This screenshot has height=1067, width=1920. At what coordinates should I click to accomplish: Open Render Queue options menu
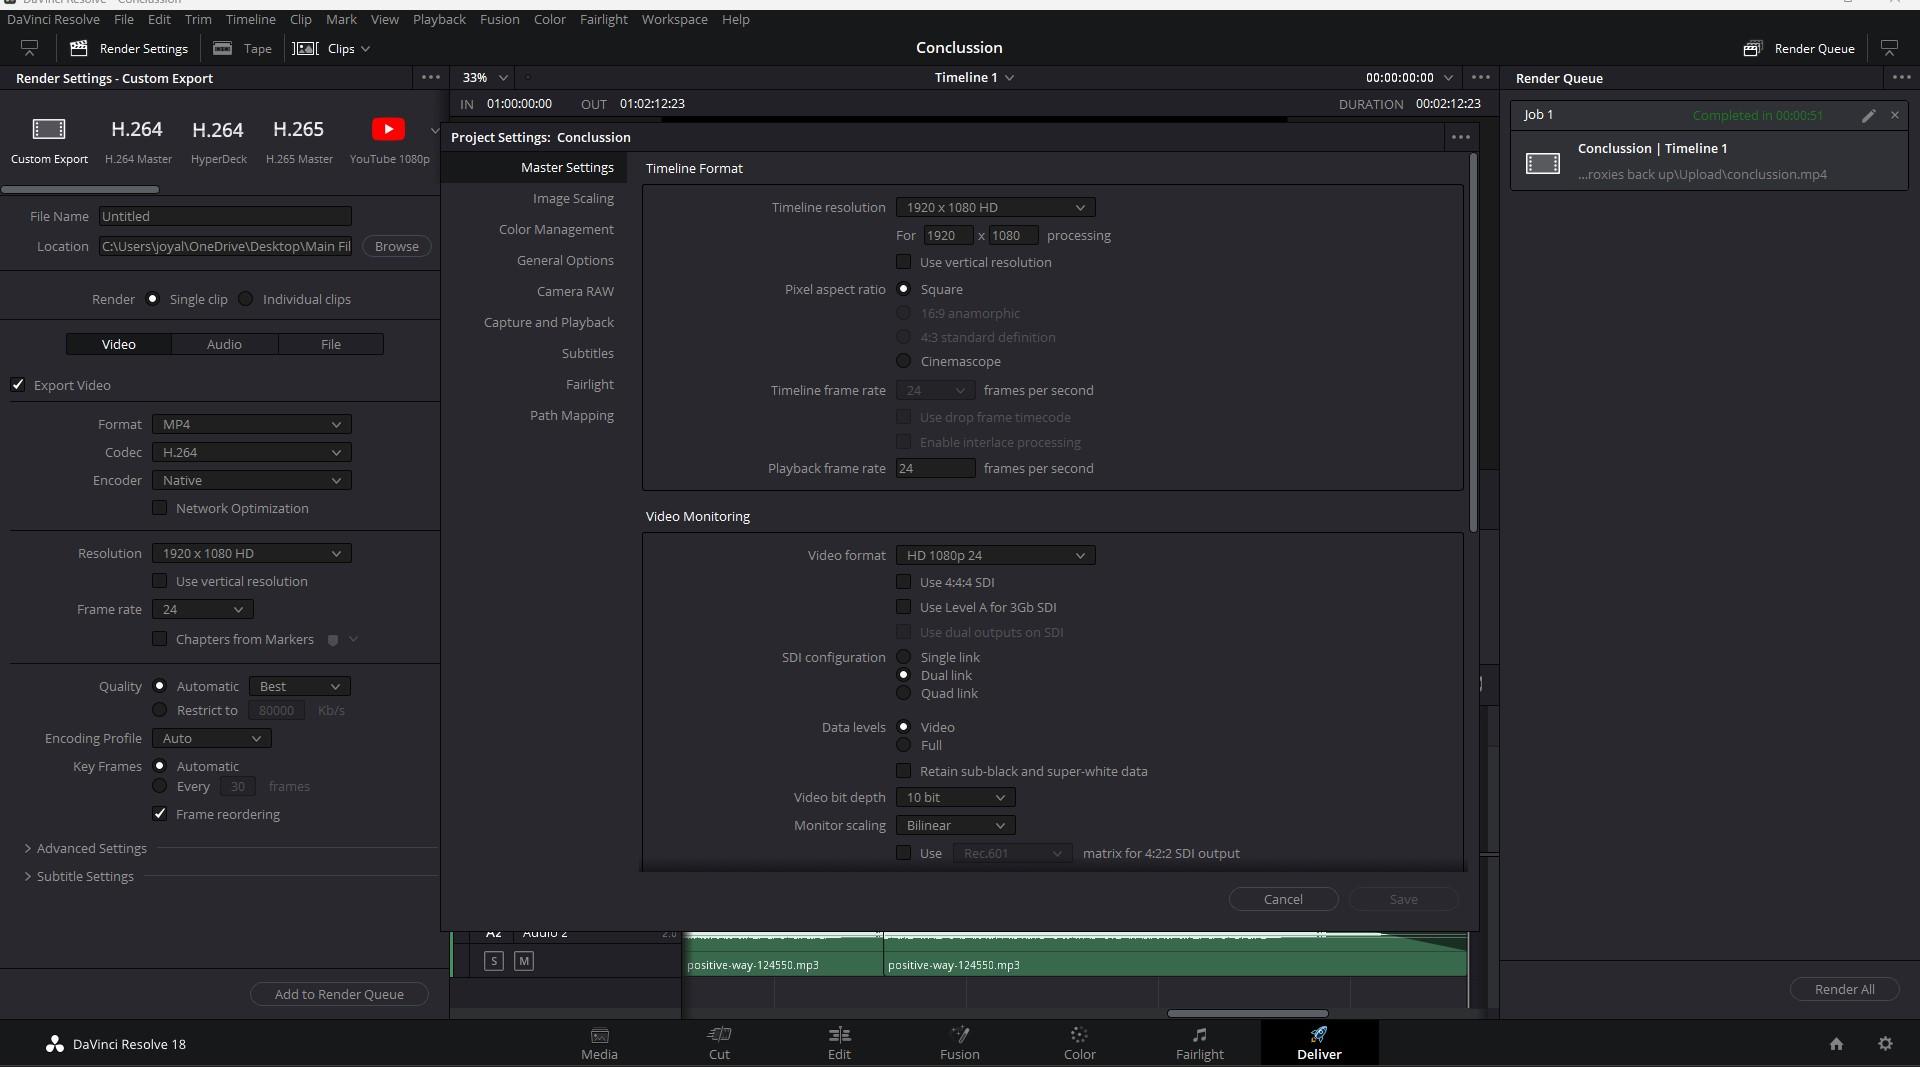1901,77
